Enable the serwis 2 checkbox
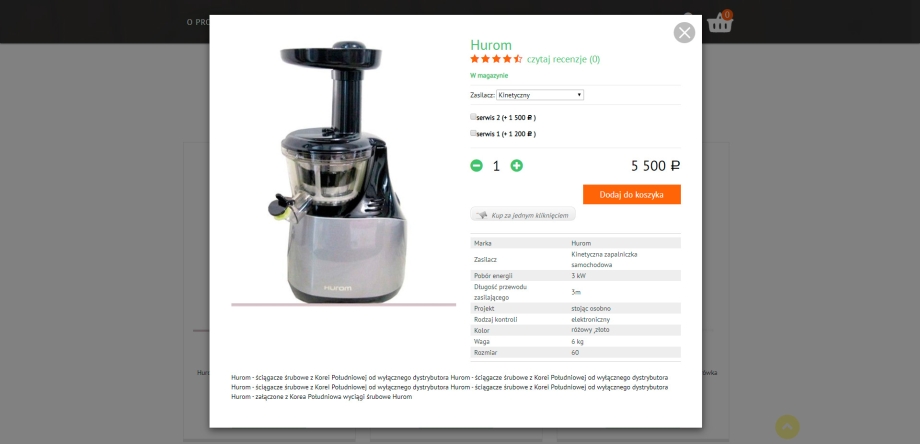Image resolution: width=920 pixels, height=444 pixels. 473,117
